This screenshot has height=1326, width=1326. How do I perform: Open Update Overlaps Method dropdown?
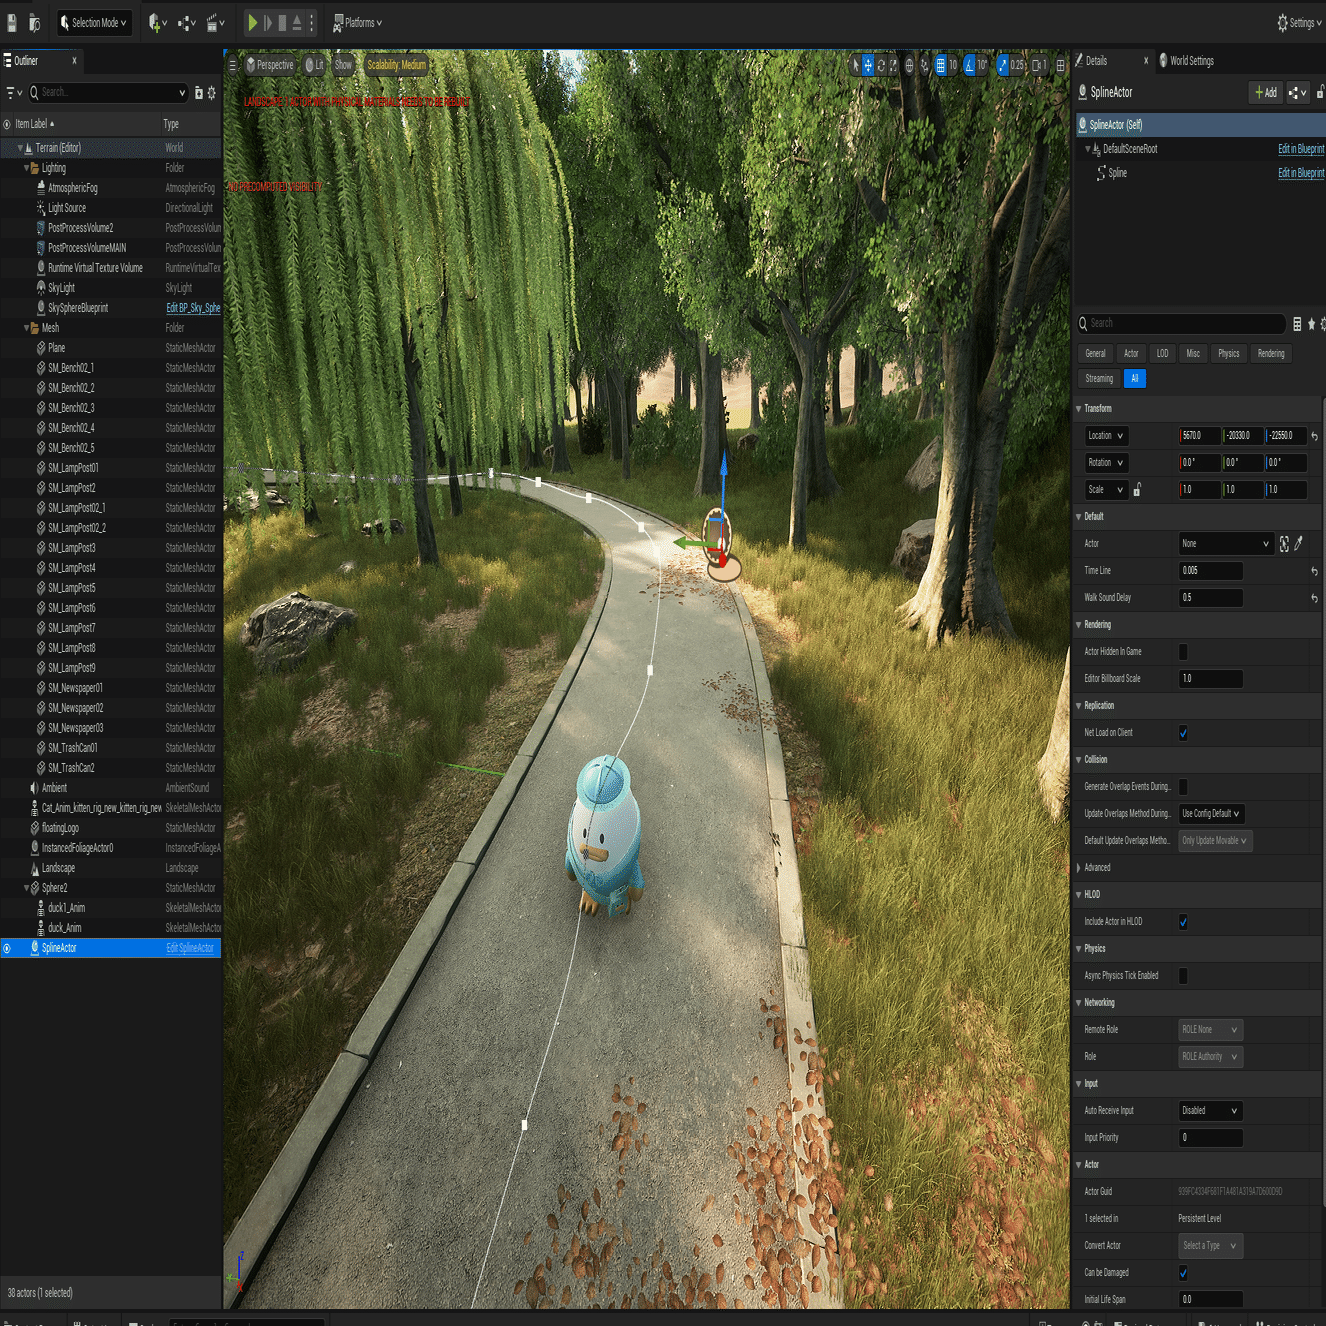[x=1211, y=814]
